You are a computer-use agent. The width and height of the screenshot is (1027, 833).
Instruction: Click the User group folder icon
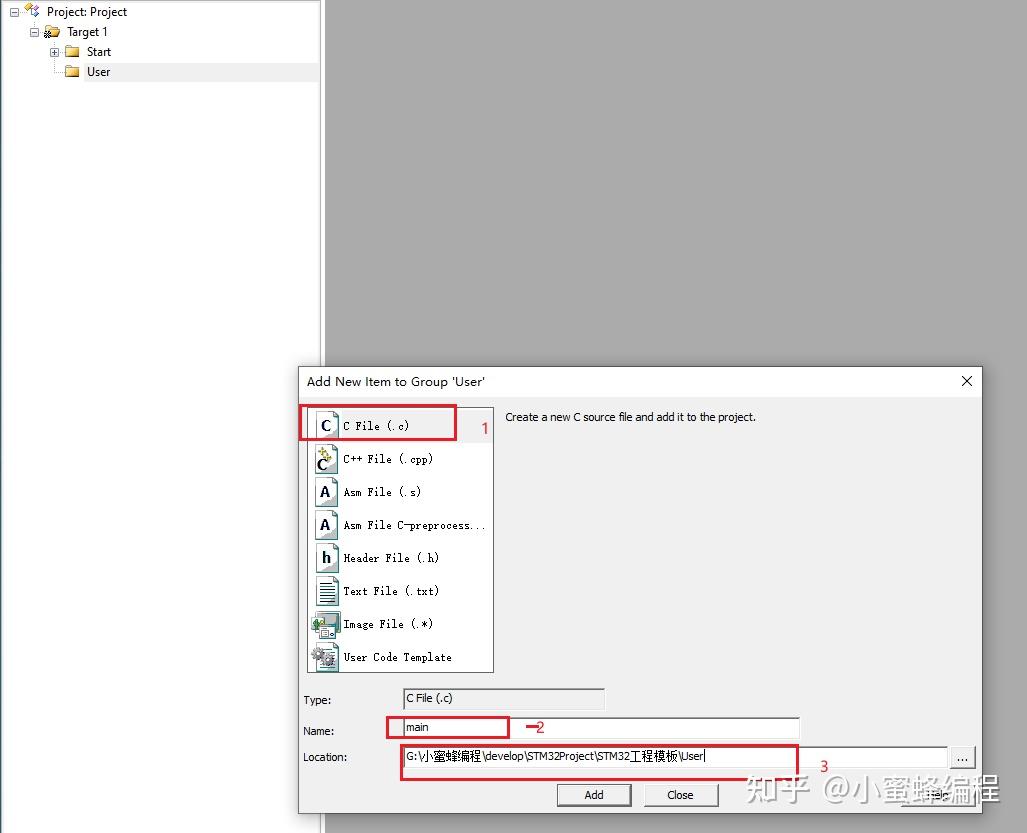[73, 71]
